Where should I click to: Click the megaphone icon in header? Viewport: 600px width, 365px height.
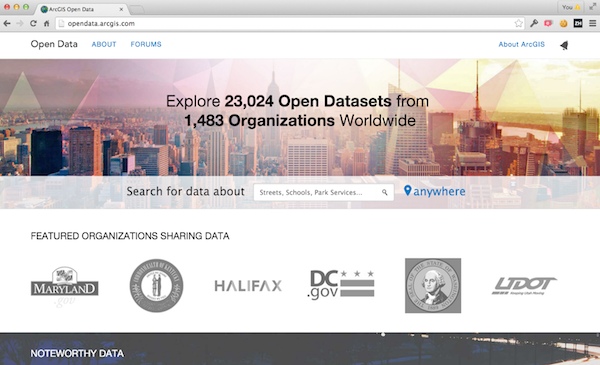point(564,45)
